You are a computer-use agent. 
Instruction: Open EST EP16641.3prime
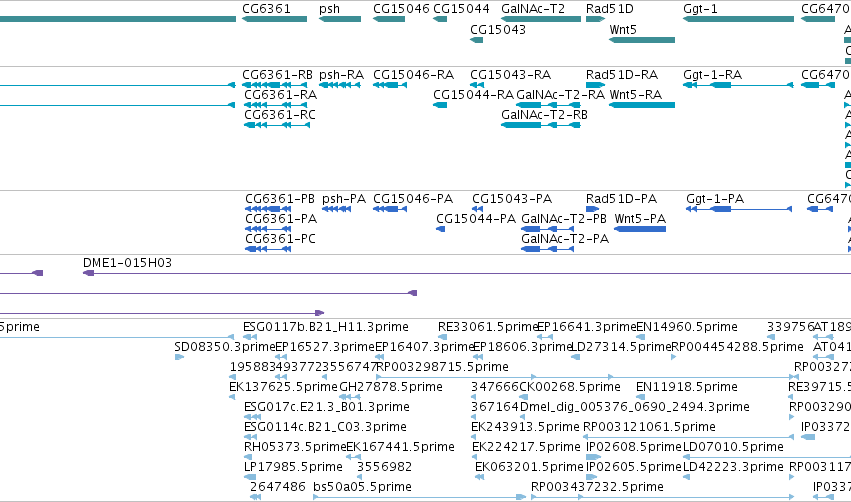coord(545,337)
